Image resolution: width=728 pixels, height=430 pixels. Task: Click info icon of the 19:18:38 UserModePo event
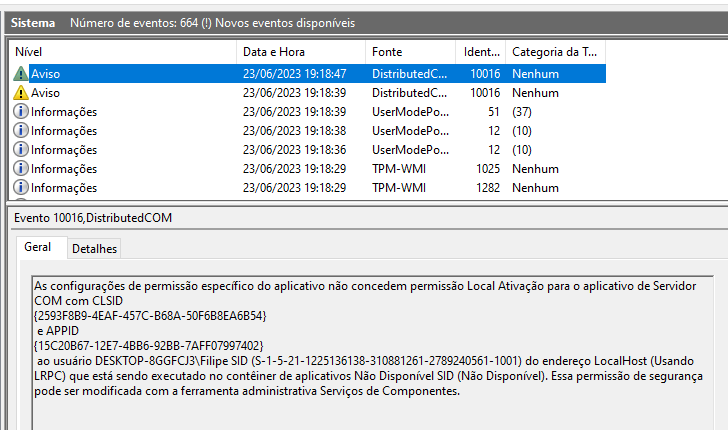[20, 130]
